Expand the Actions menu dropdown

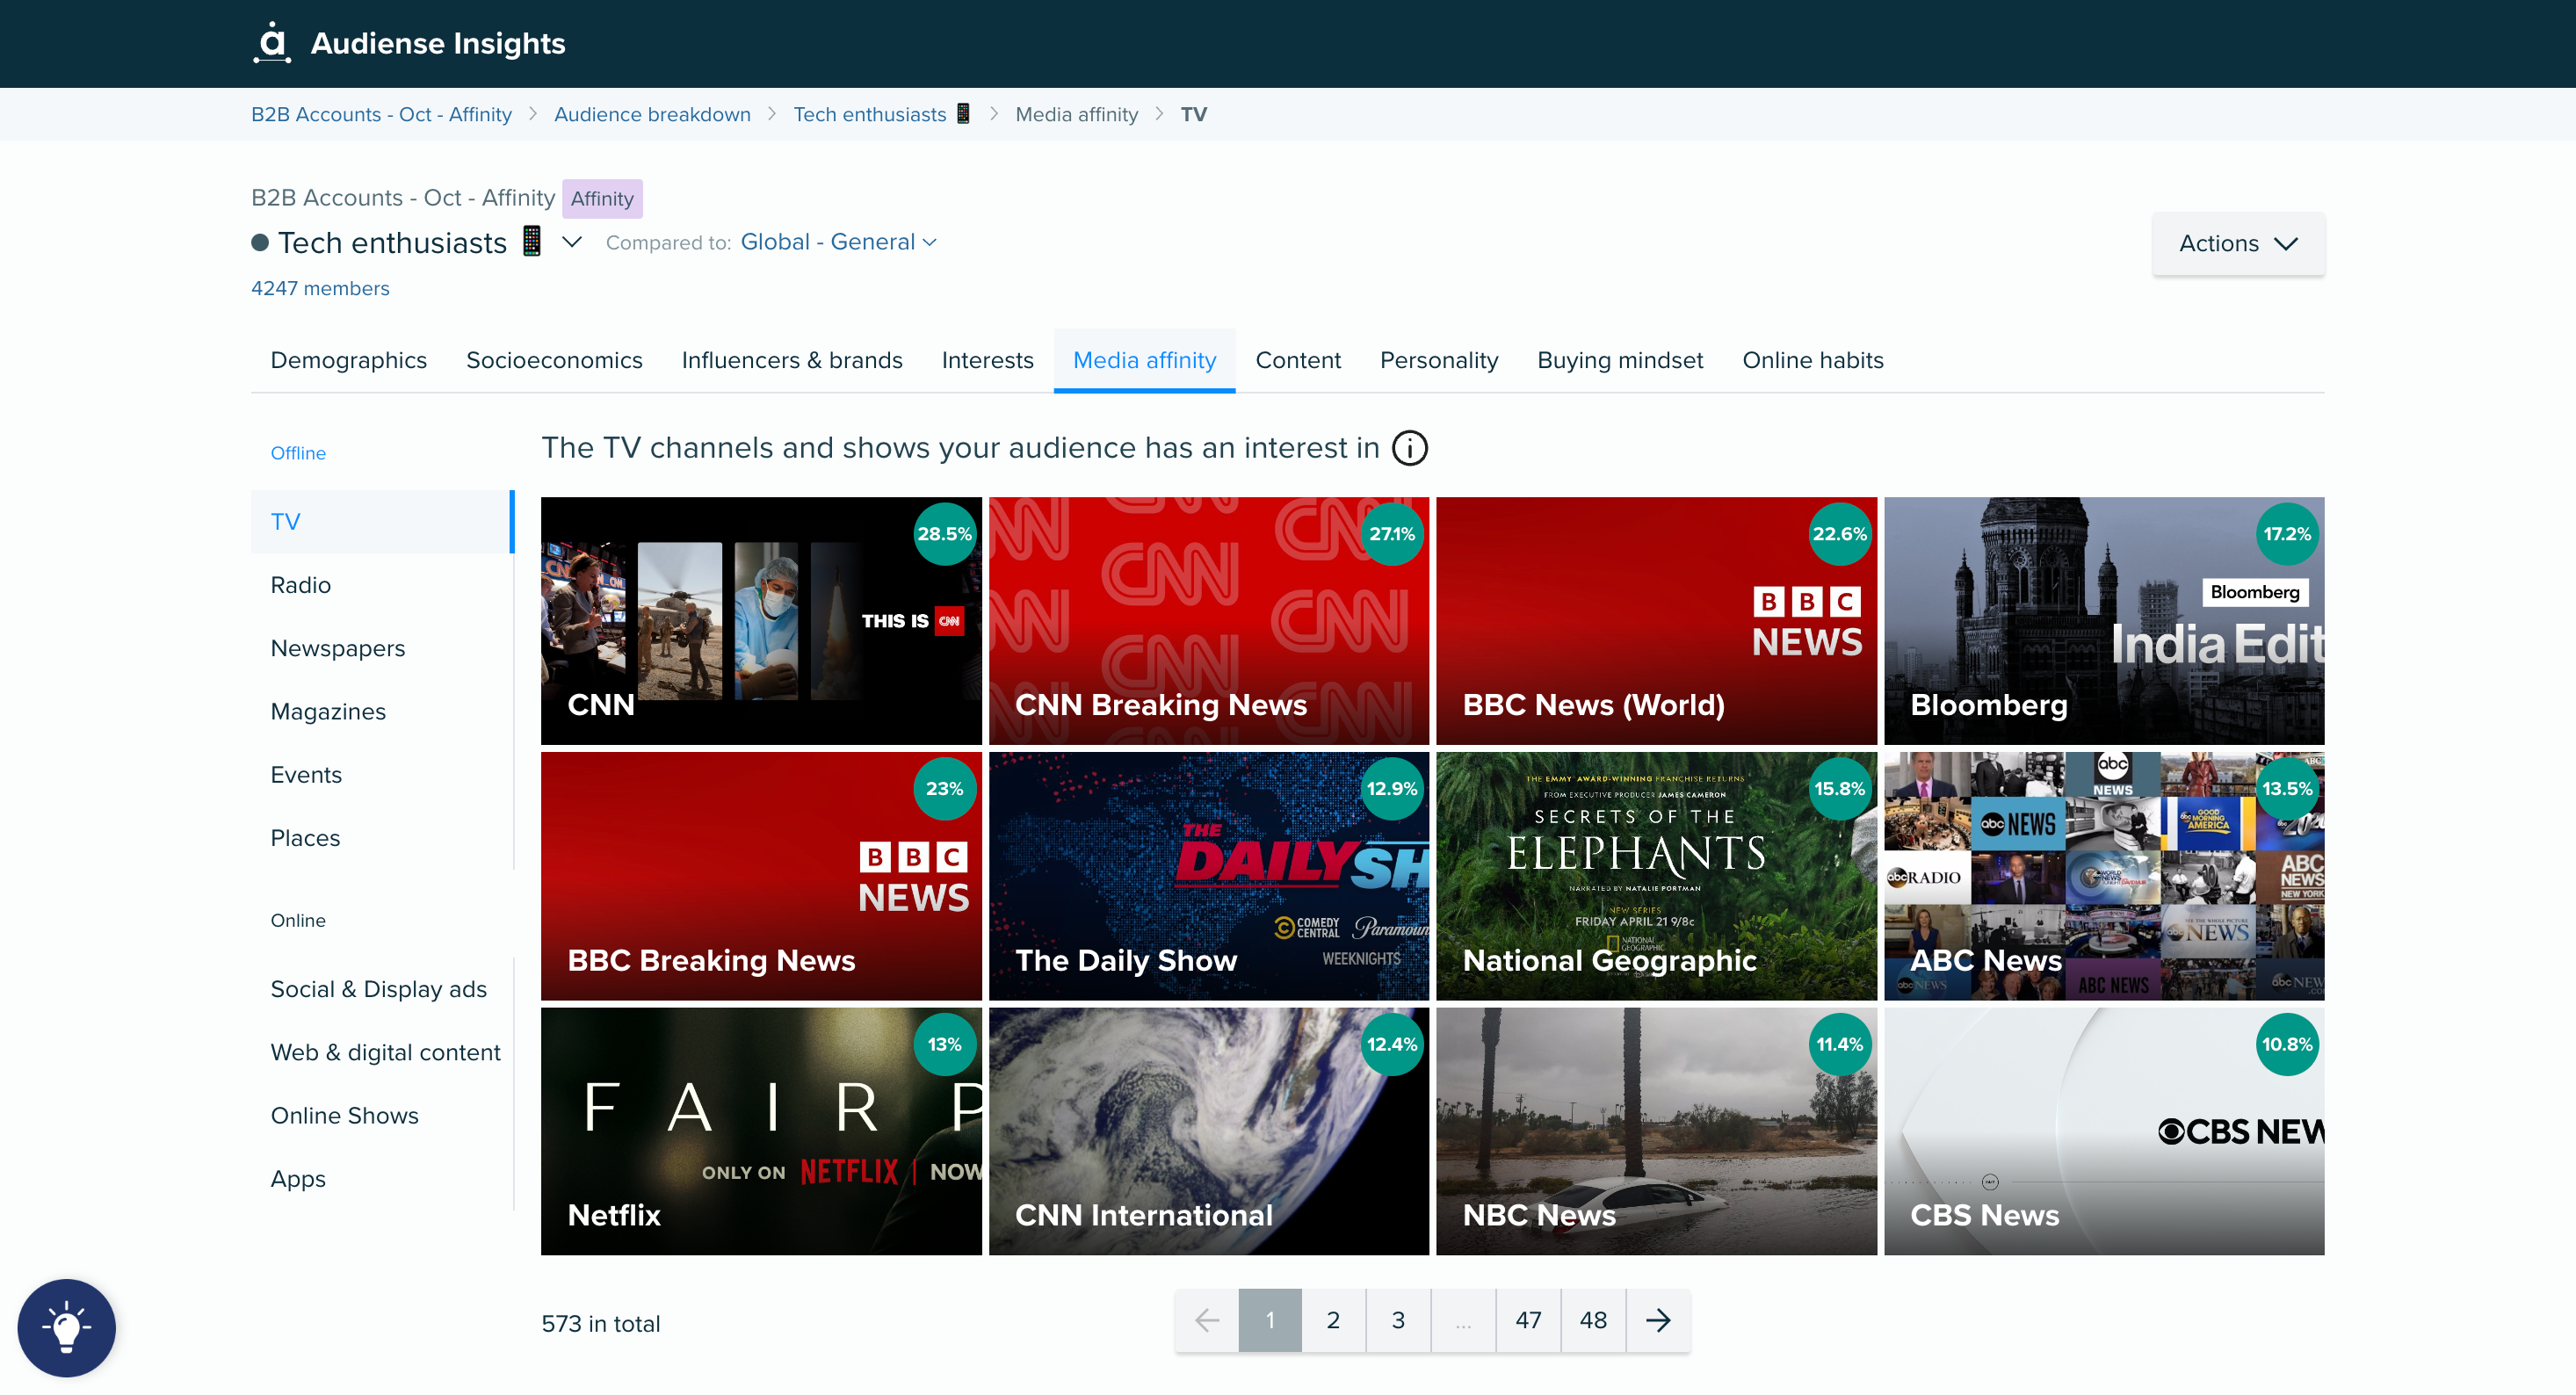click(2236, 242)
